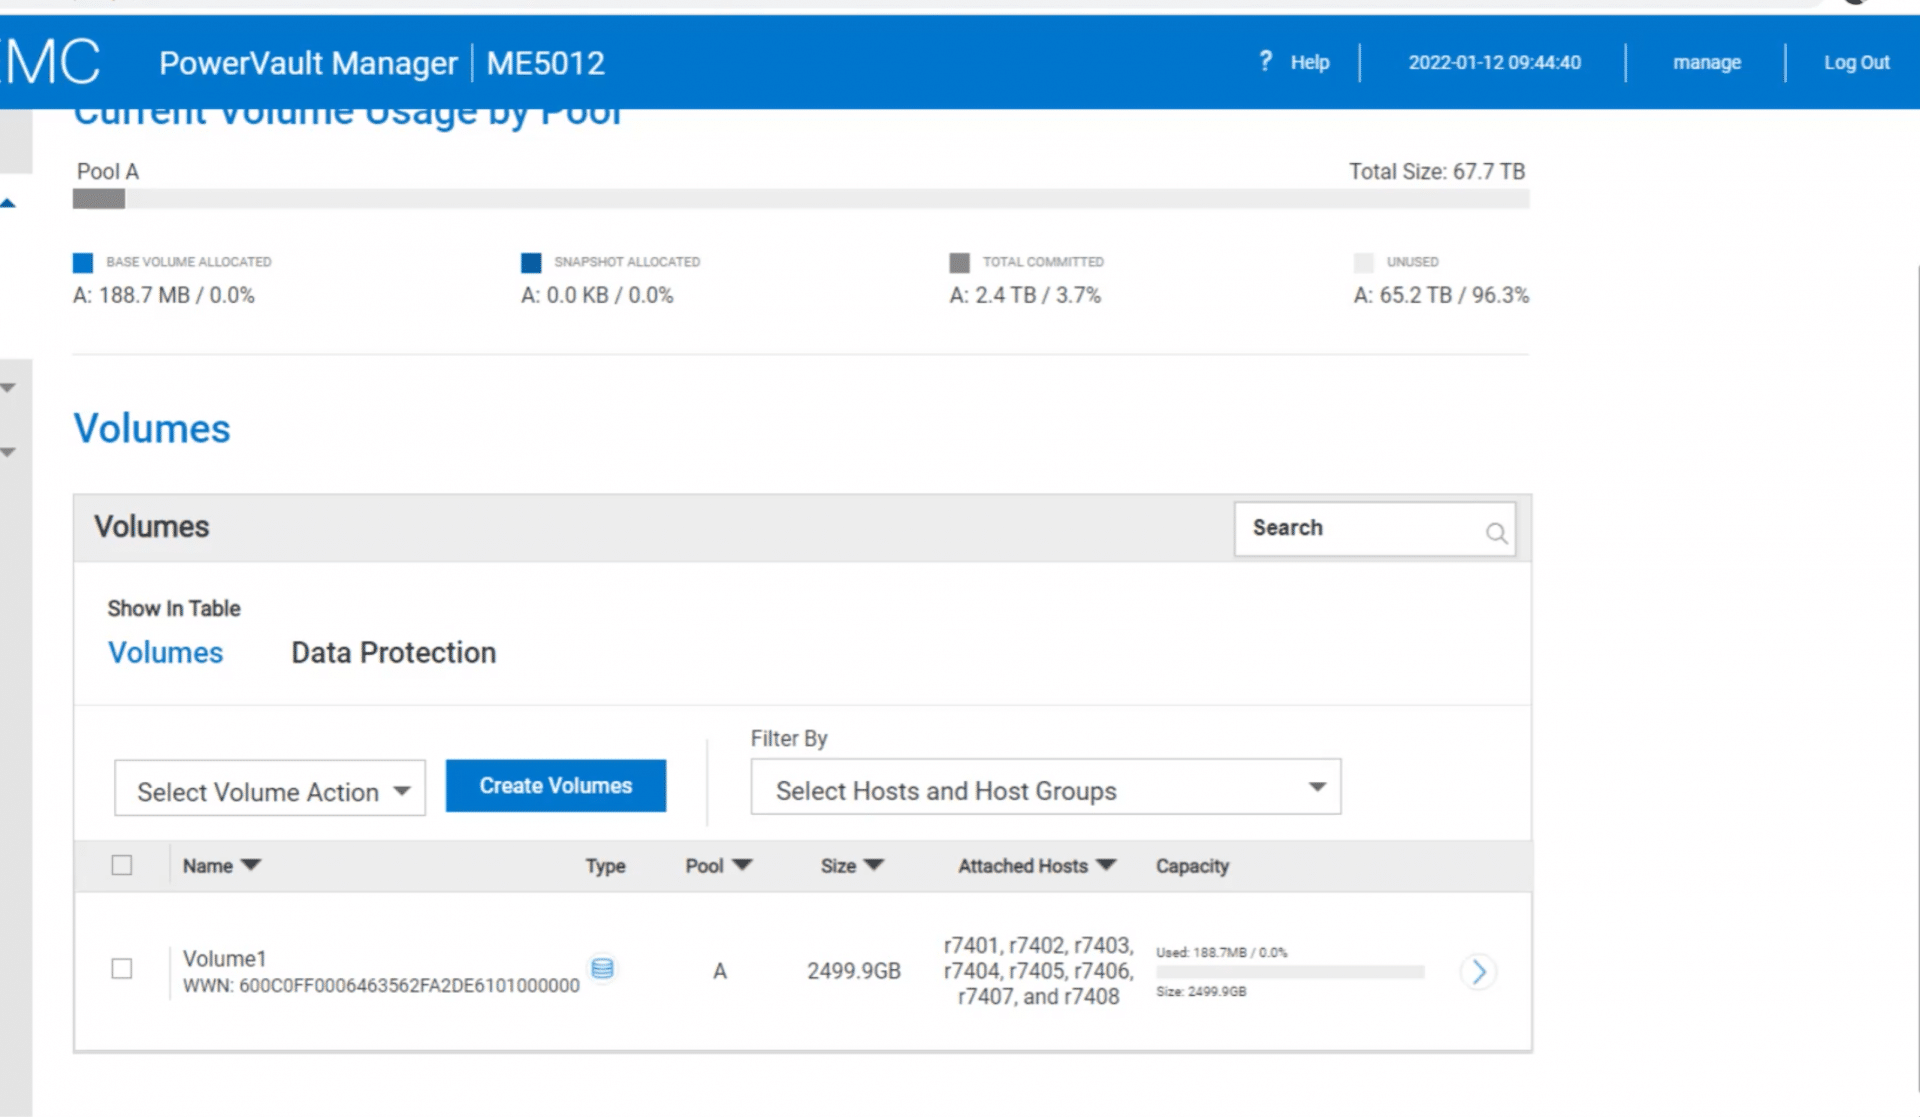Click Unused legend swatch
The height and width of the screenshot is (1117, 1920).
[1364, 263]
